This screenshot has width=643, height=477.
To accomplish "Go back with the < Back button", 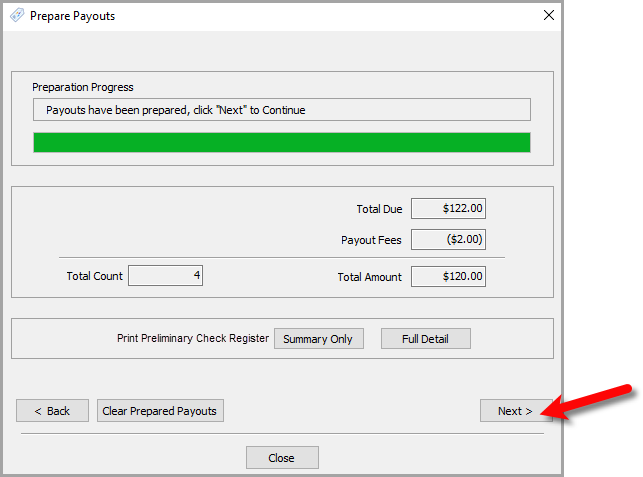I will (x=52, y=411).
